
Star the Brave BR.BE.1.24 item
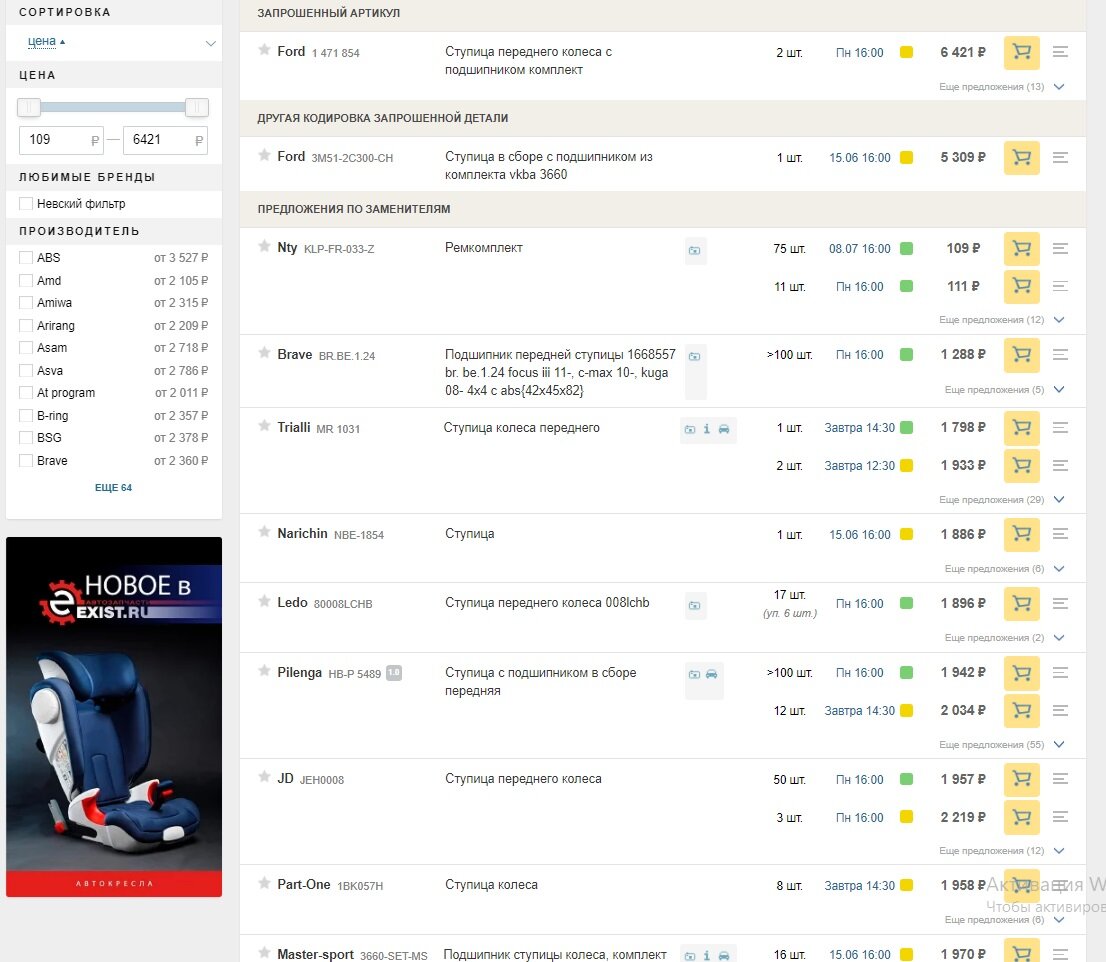pyautogui.click(x=264, y=353)
